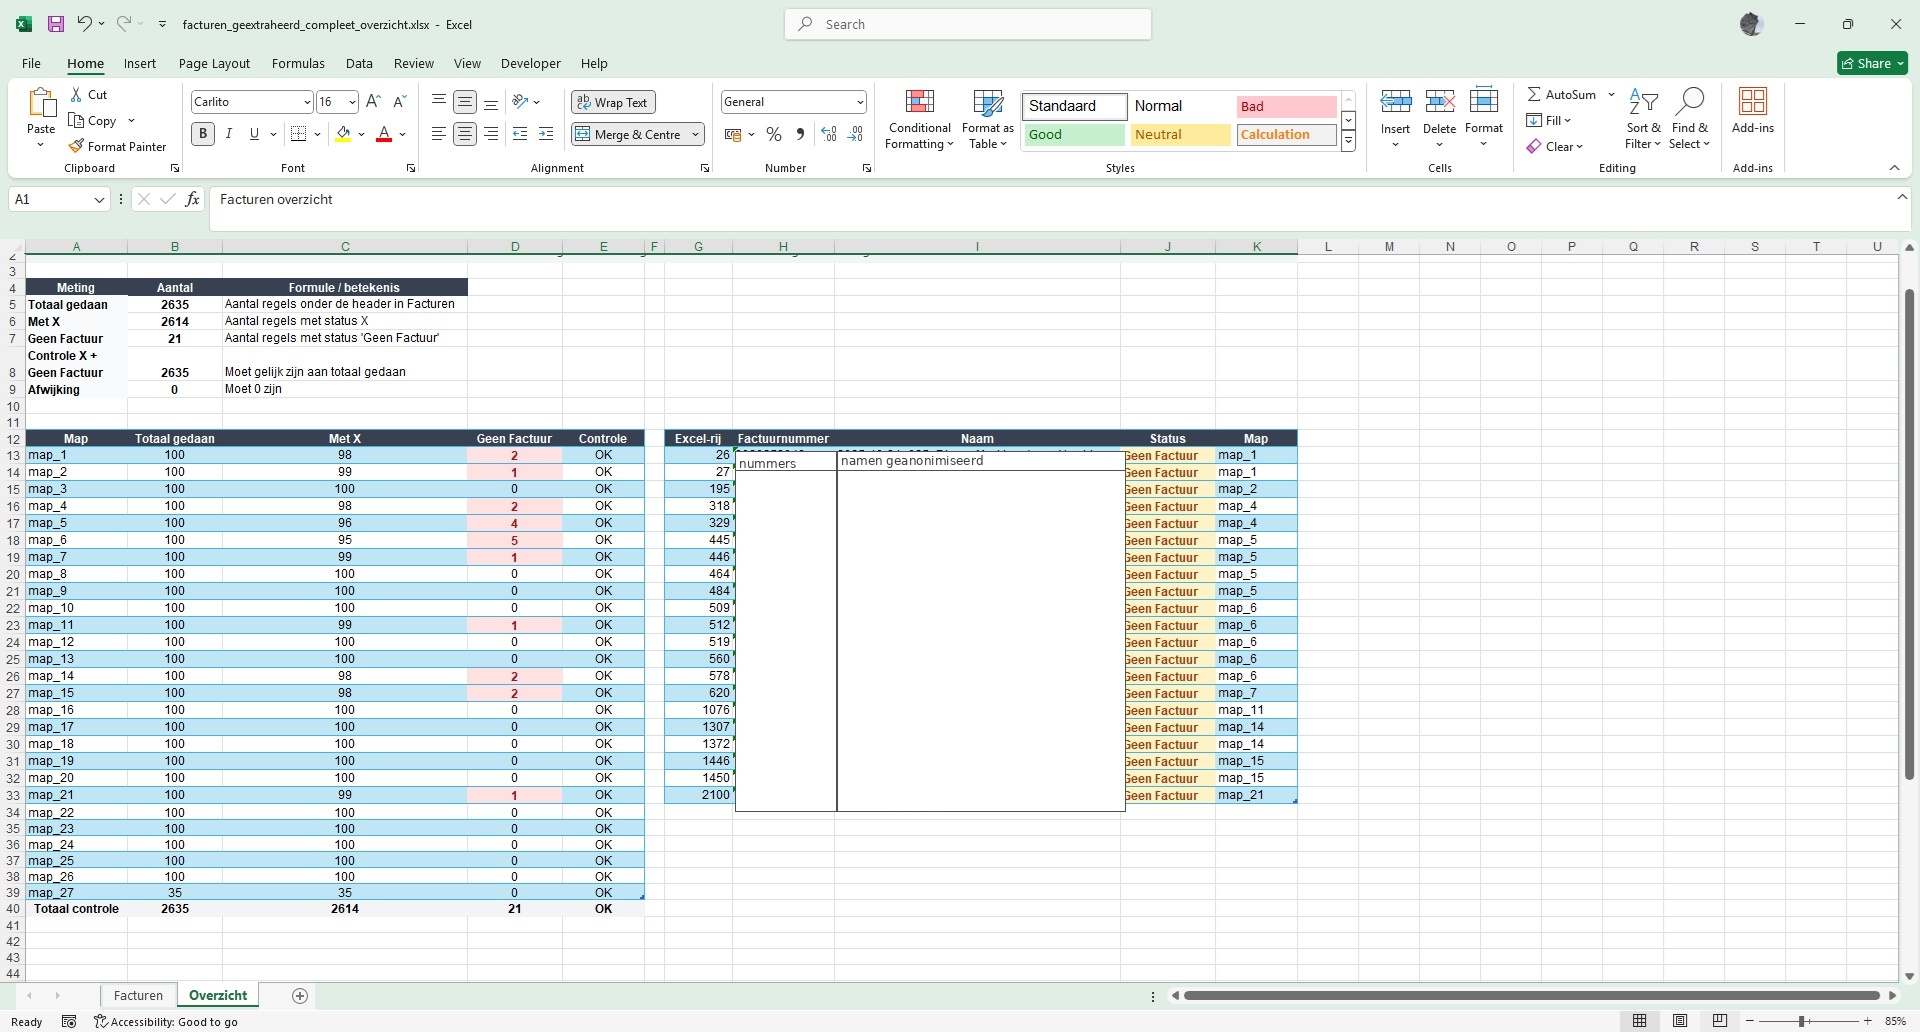
Task: Open the Developer ribbon tab
Action: pyautogui.click(x=530, y=63)
